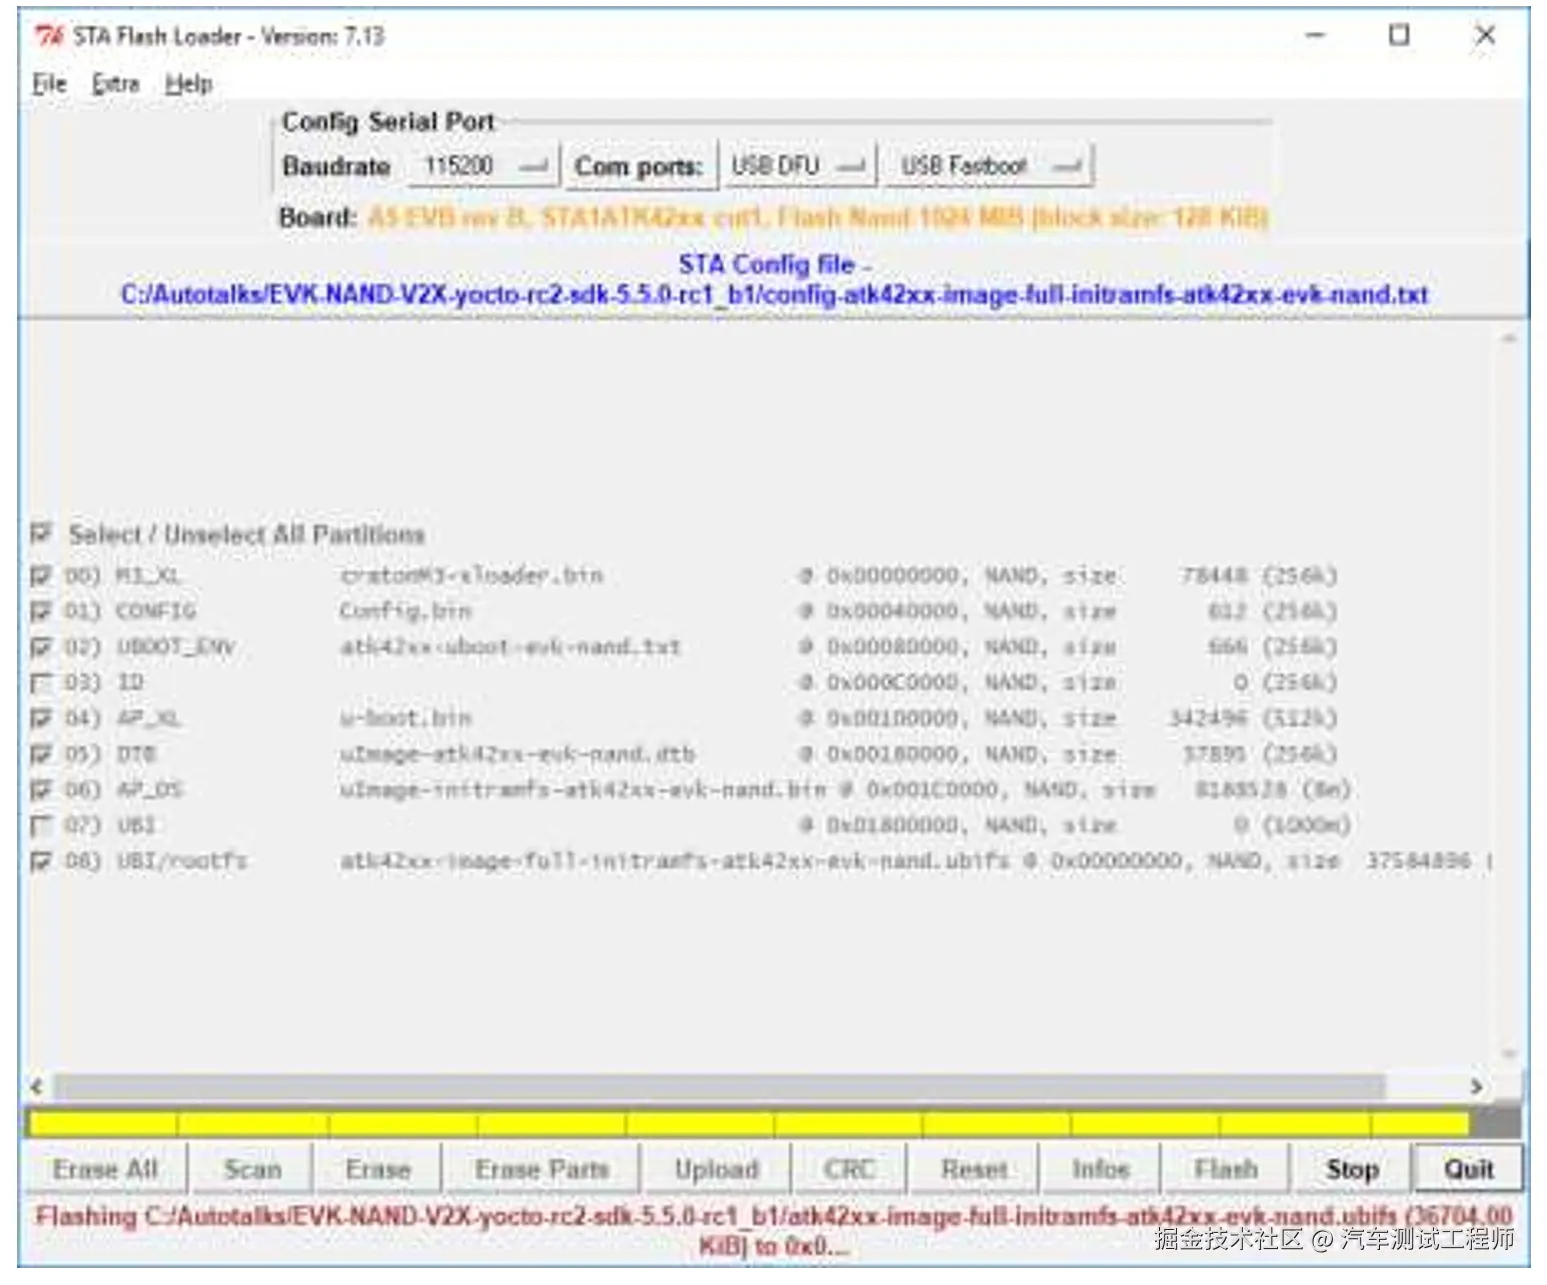Click the horizontal scrollbar right arrow

pyautogui.click(x=1476, y=1087)
